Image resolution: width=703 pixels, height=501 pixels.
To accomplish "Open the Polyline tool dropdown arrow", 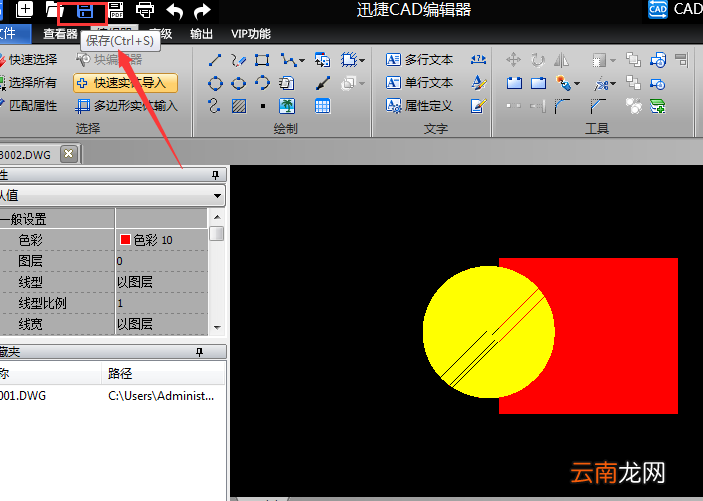I will tap(302, 60).
